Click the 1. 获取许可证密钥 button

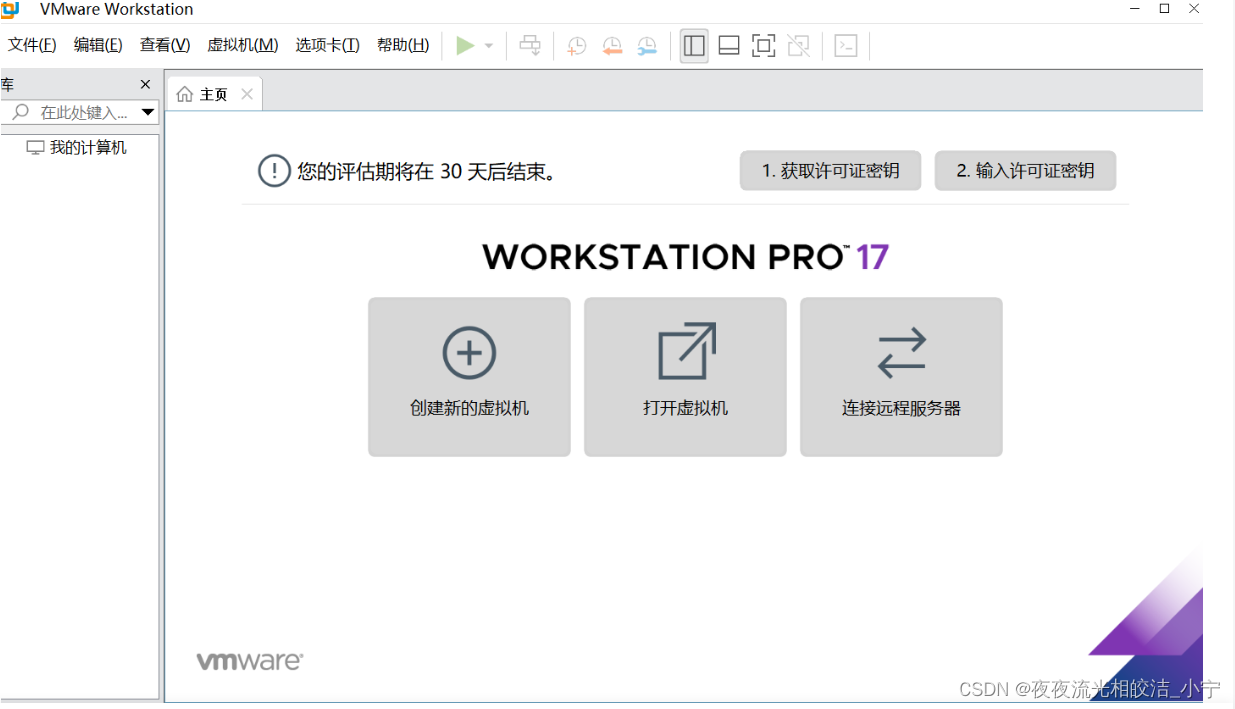click(830, 171)
